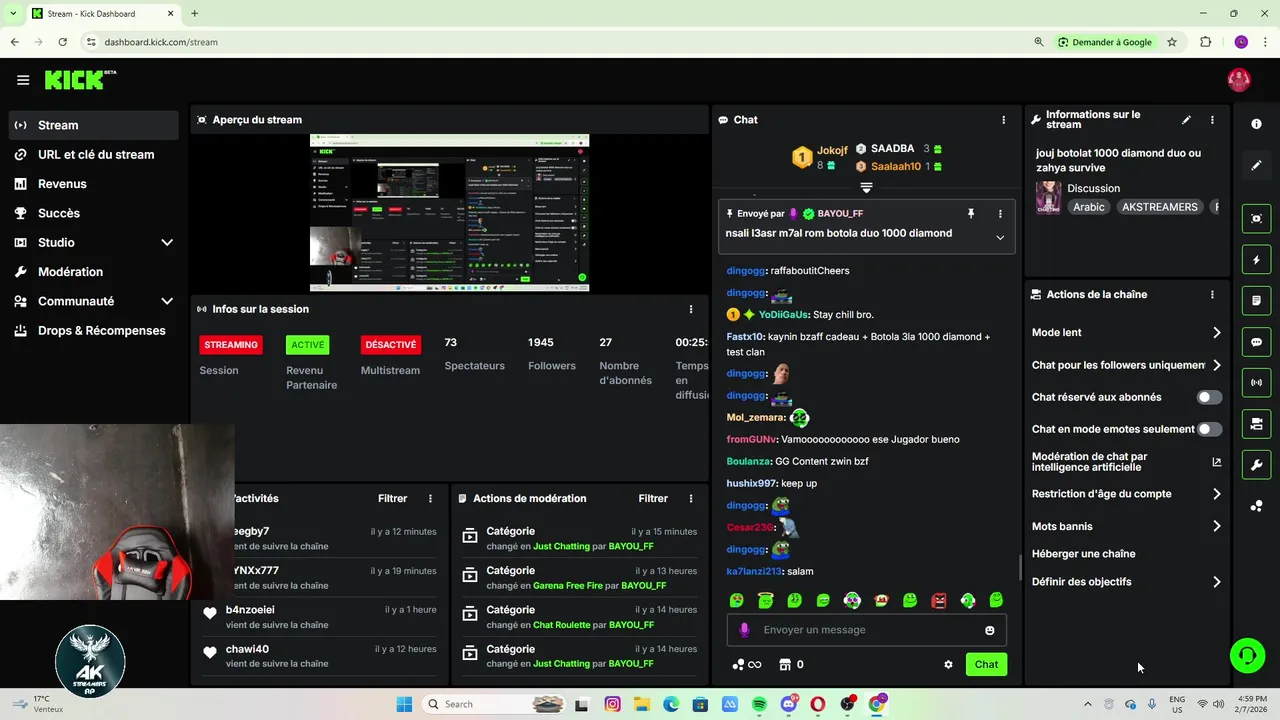Open URL et clé du stream
This screenshot has height=720, width=1280.
(94, 154)
